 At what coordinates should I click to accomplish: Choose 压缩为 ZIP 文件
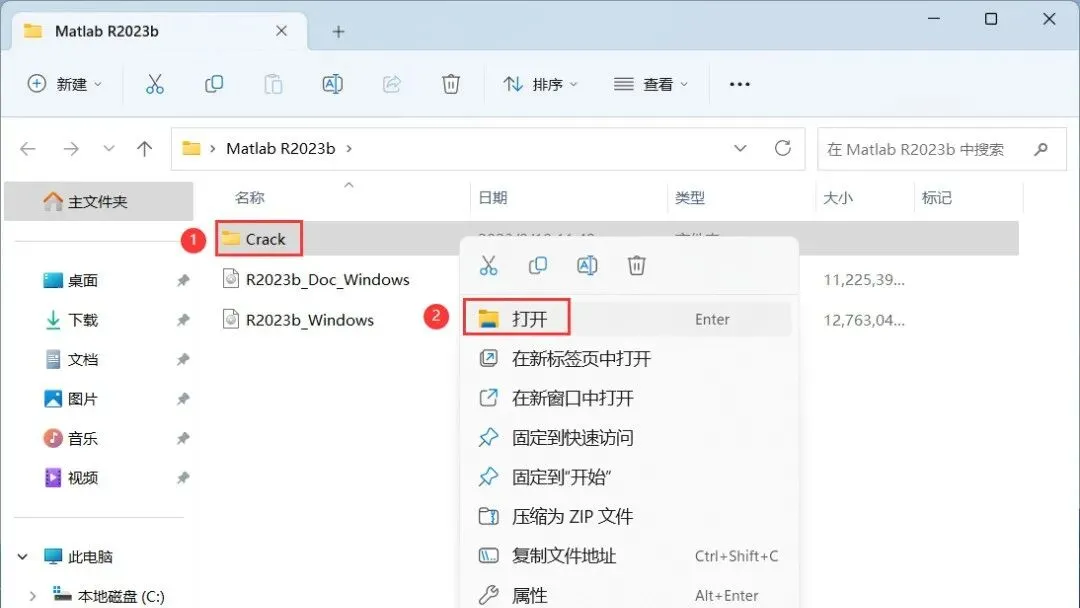pos(627,516)
